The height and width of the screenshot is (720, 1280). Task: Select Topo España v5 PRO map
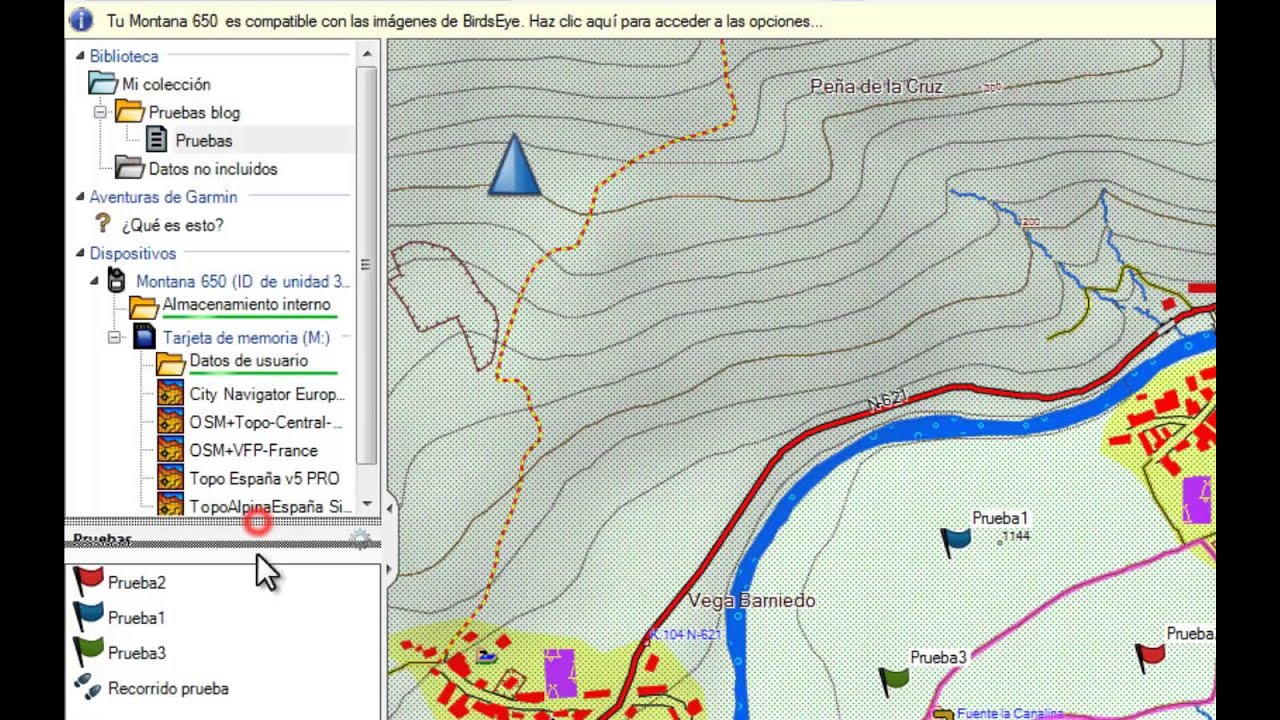point(265,479)
